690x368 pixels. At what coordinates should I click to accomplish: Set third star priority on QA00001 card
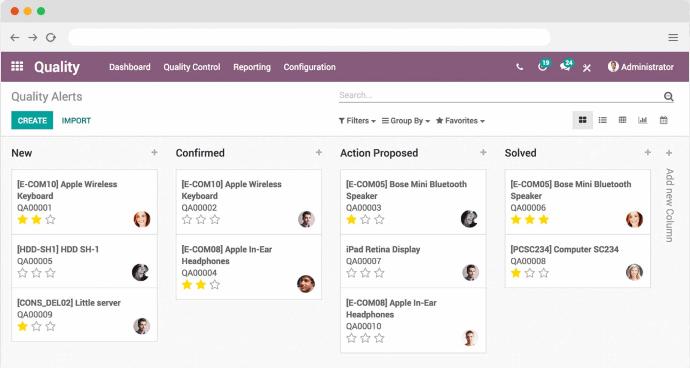click(x=51, y=219)
